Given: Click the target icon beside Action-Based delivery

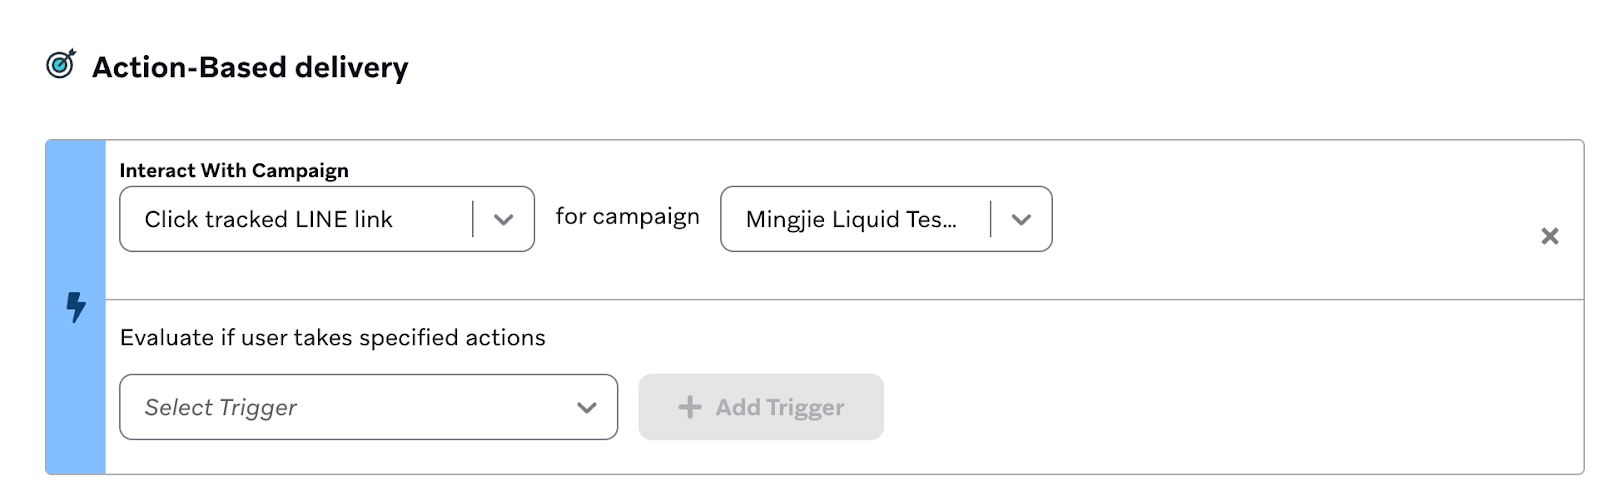Looking at the screenshot, I should tap(61, 65).
